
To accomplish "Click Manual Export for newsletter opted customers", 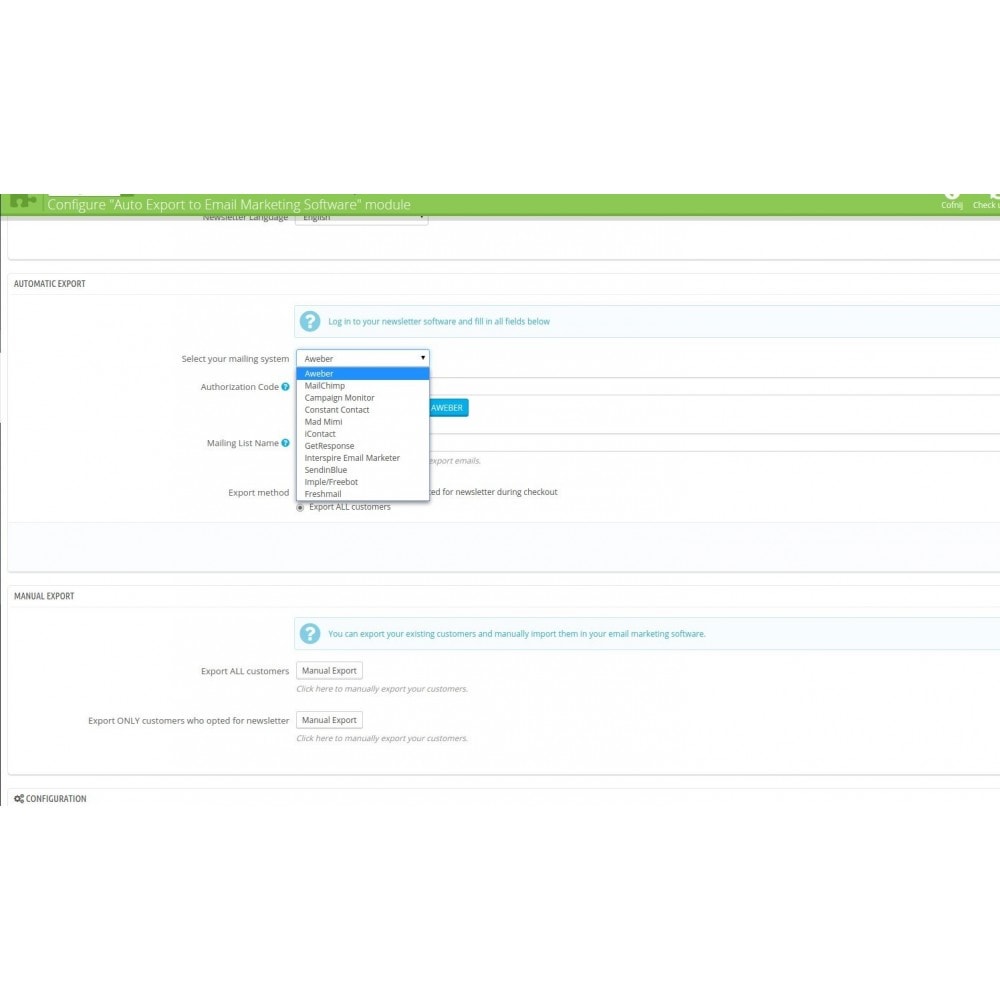I will point(329,720).
